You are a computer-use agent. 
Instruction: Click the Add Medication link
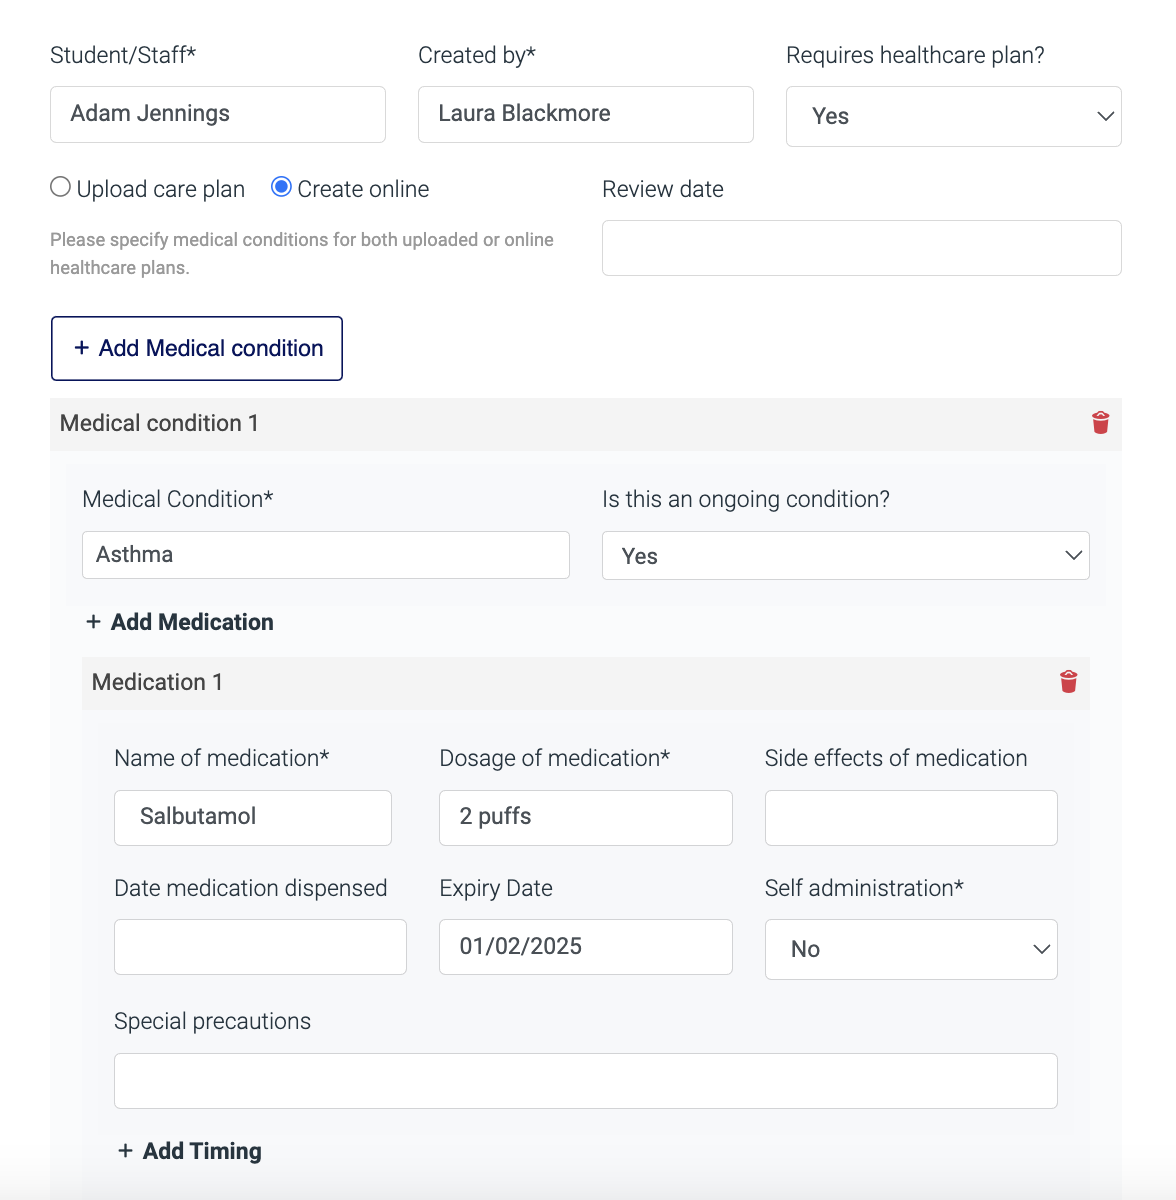click(180, 622)
